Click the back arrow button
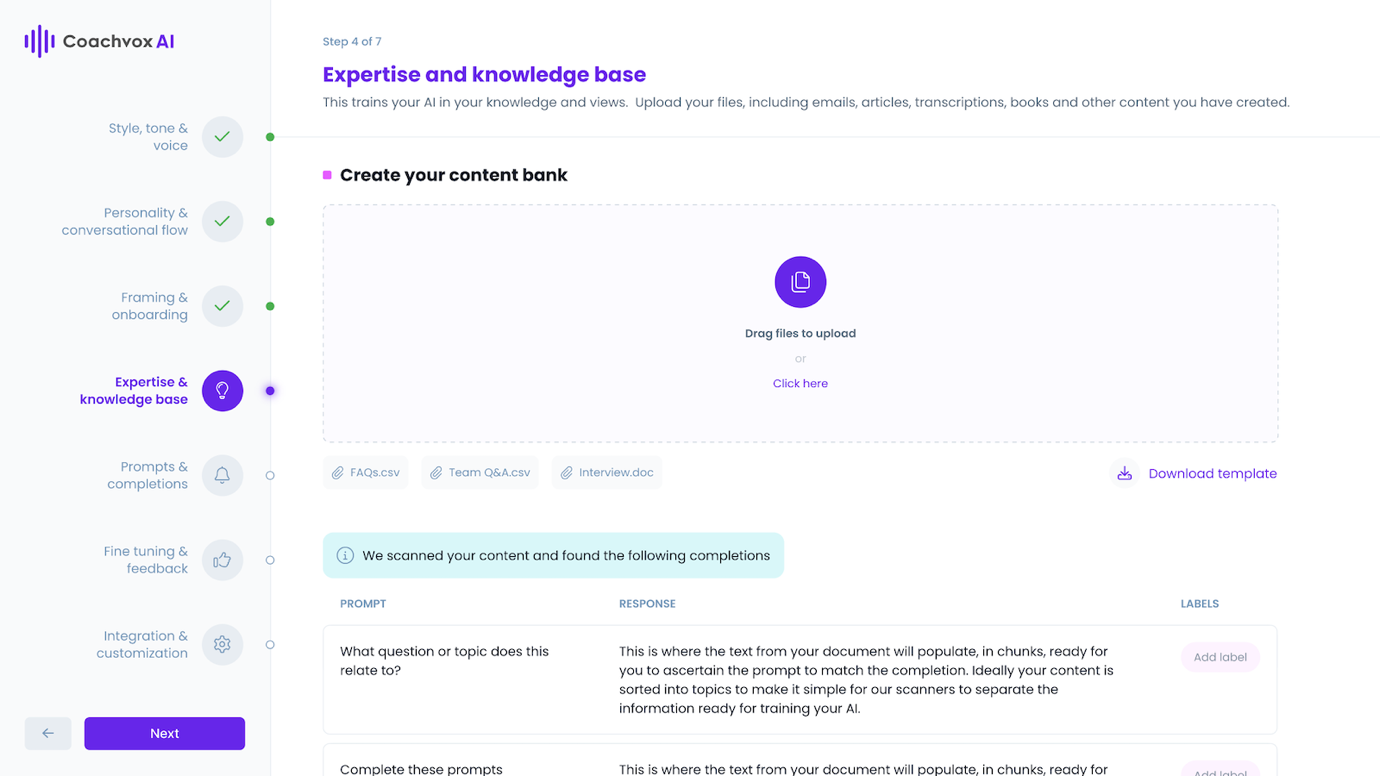 (48, 733)
